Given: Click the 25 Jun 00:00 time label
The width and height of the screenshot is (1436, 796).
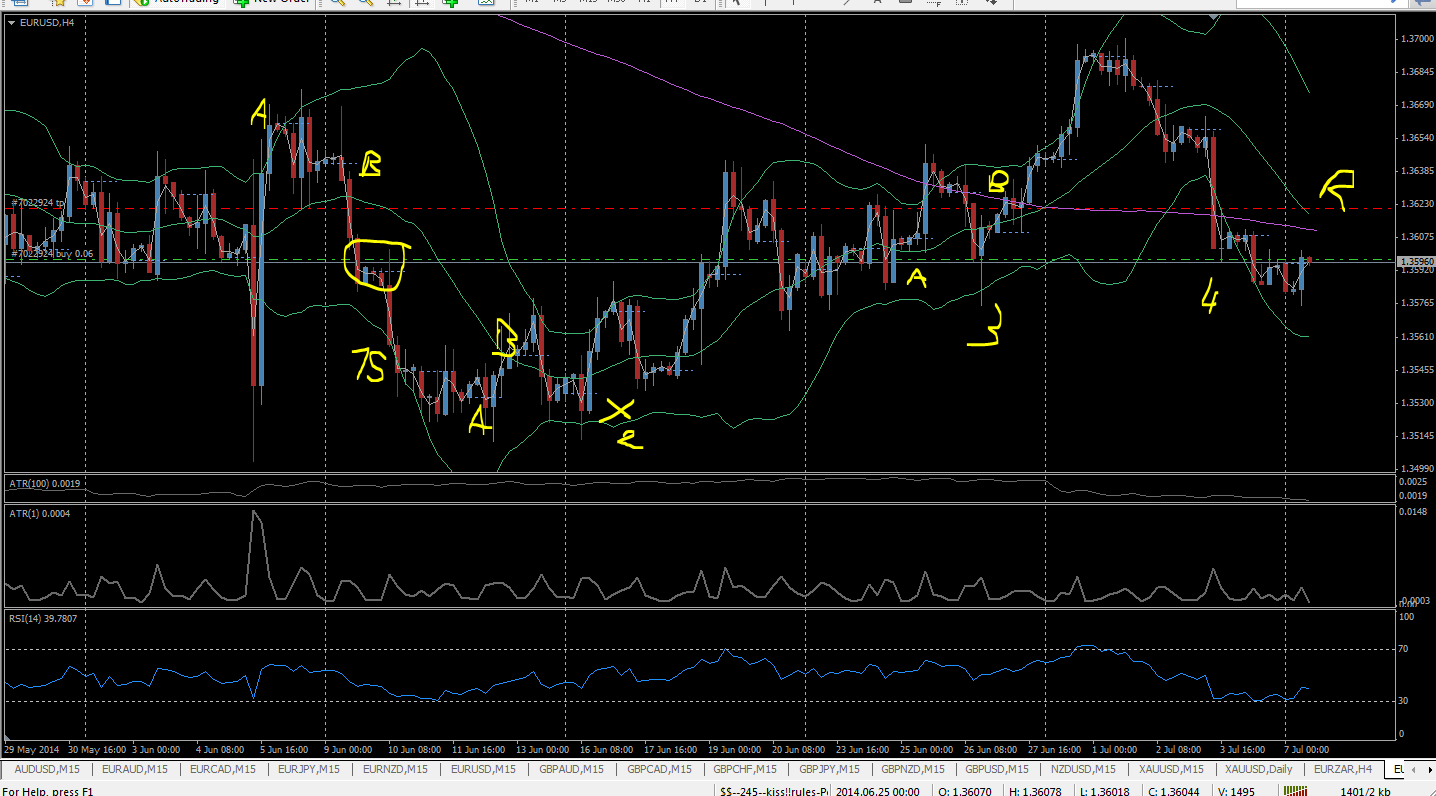Looking at the screenshot, I should point(925,749).
